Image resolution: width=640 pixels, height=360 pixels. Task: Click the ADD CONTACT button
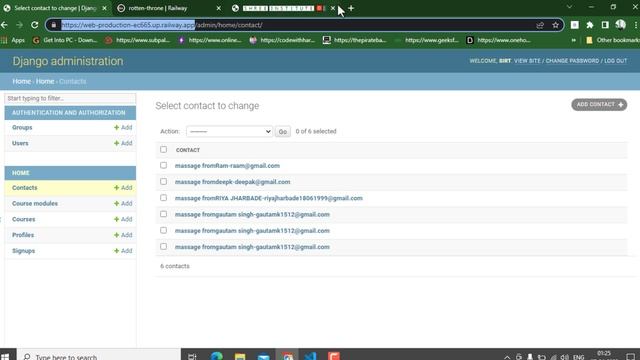pyautogui.click(x=599, y=104)
